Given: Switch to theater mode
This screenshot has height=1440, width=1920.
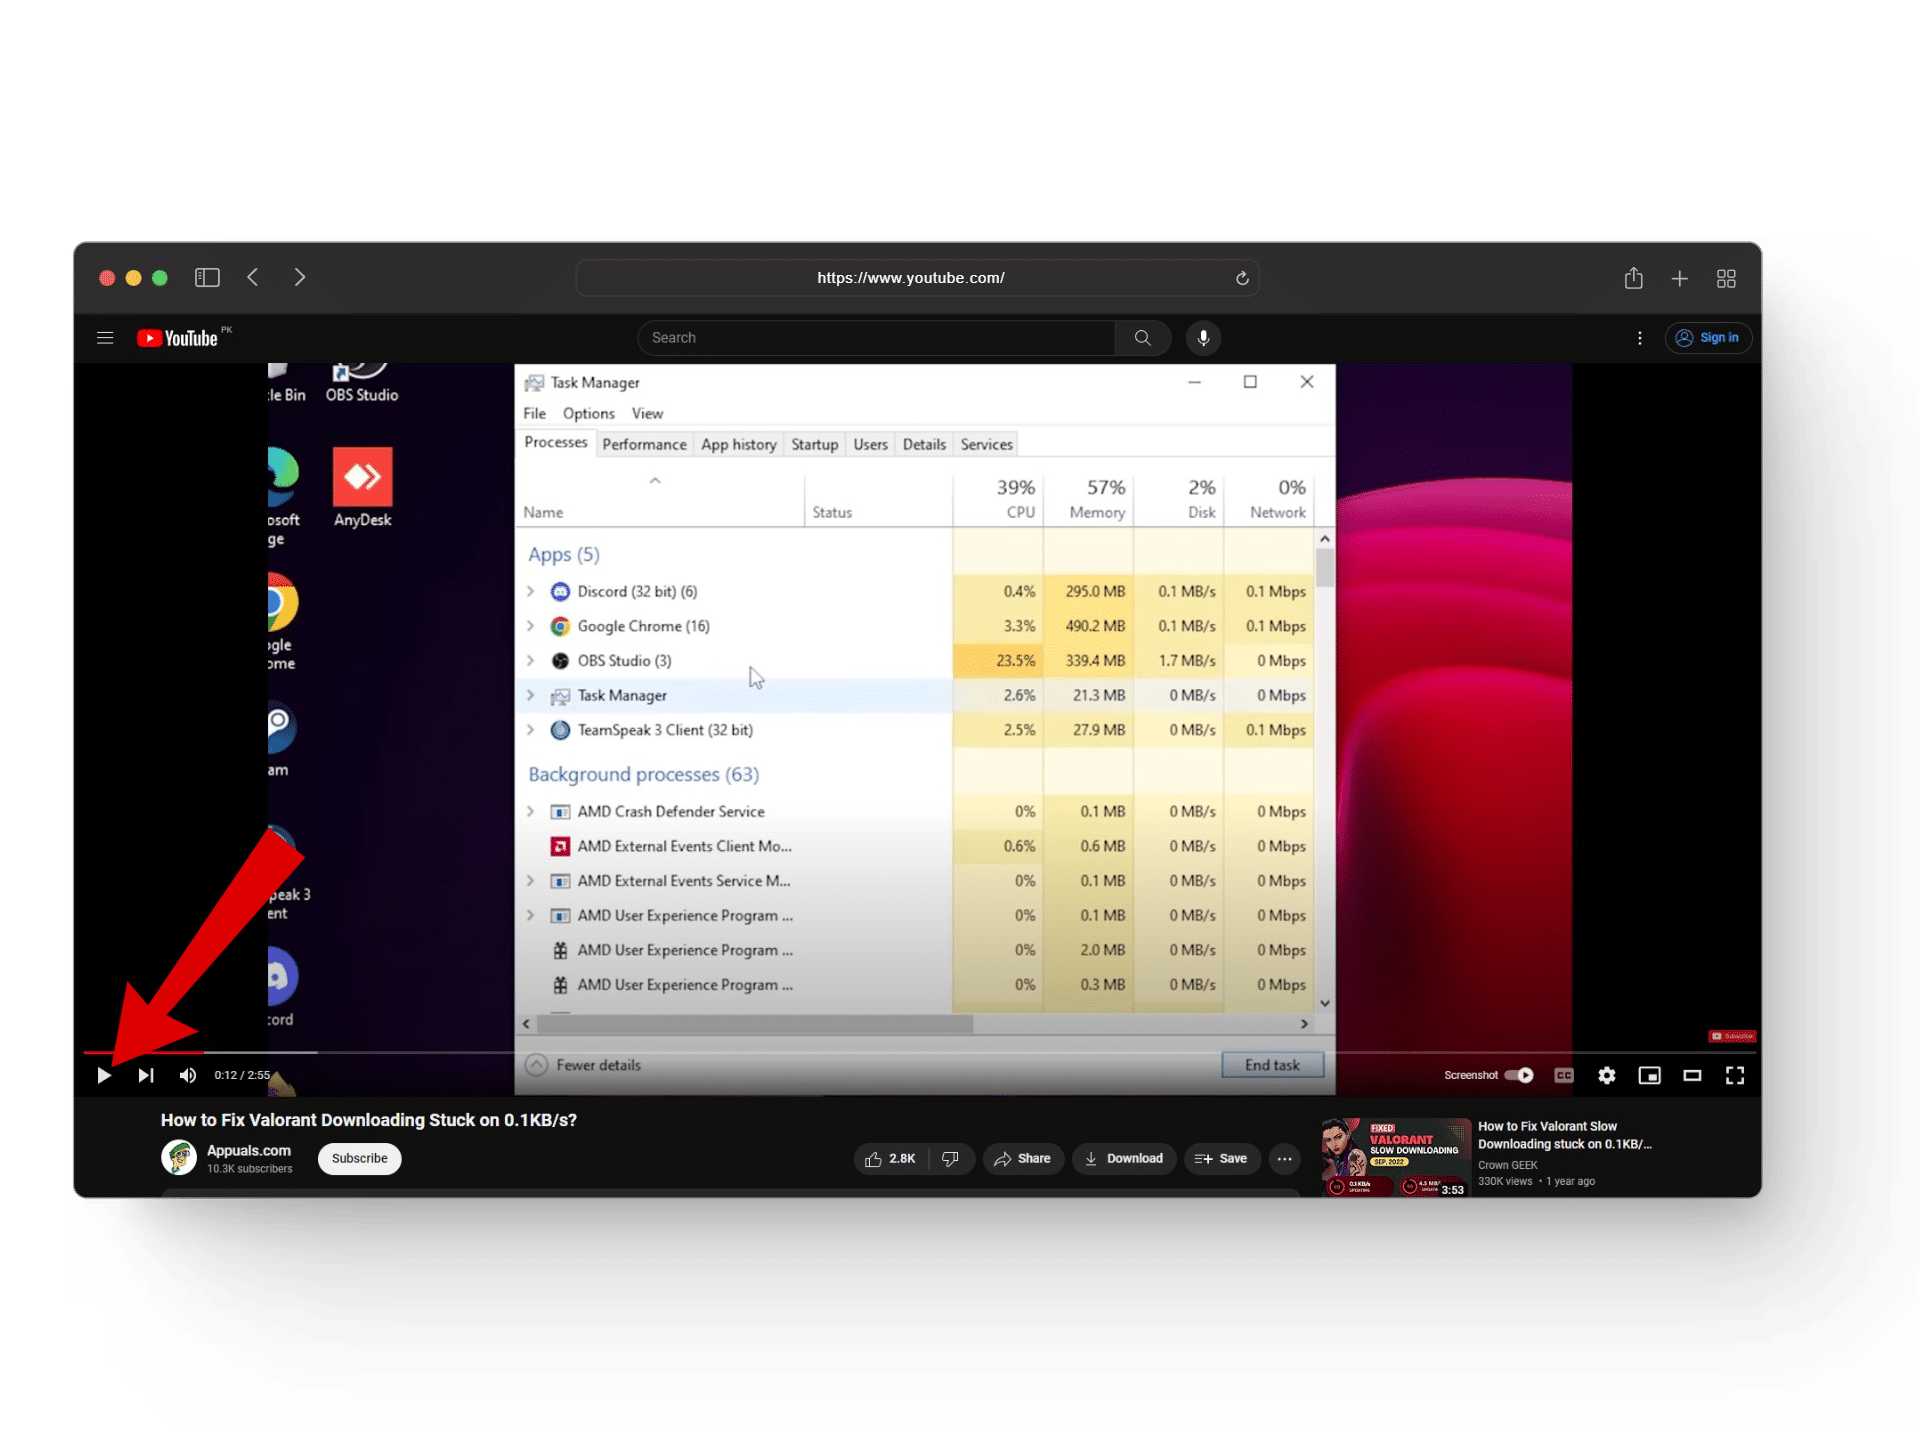Looking at the screenshot, I should [1692, 1075].
